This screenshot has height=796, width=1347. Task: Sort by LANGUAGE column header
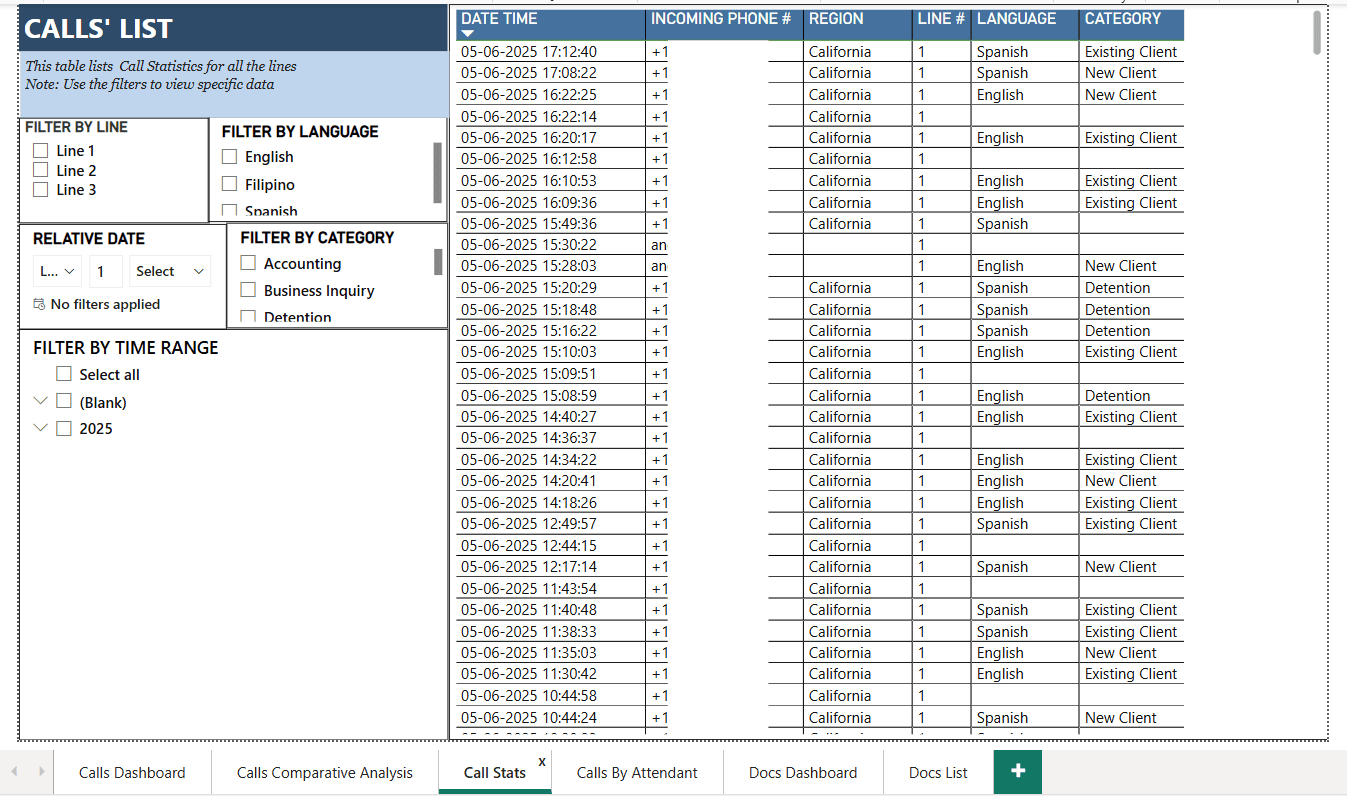click(1016, 18)
